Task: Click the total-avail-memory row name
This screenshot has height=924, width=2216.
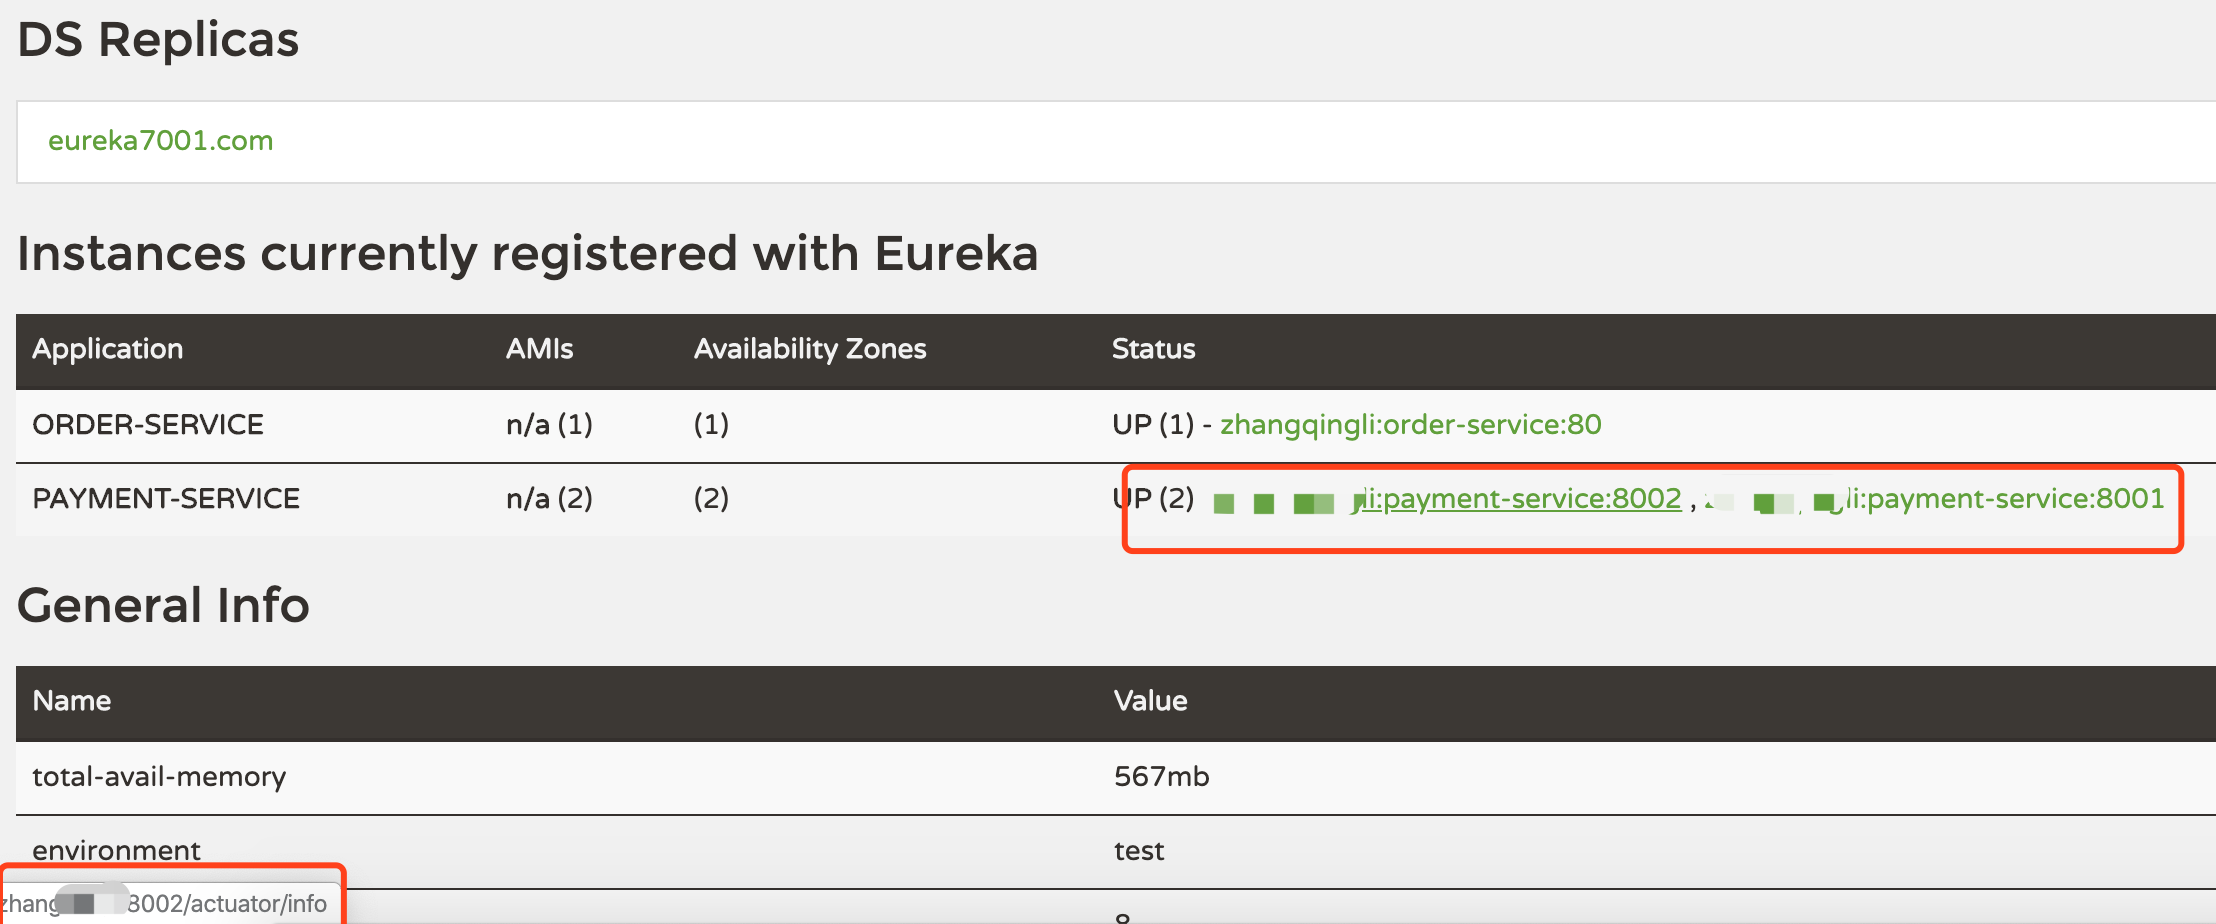Action: (x=159, y=777)
